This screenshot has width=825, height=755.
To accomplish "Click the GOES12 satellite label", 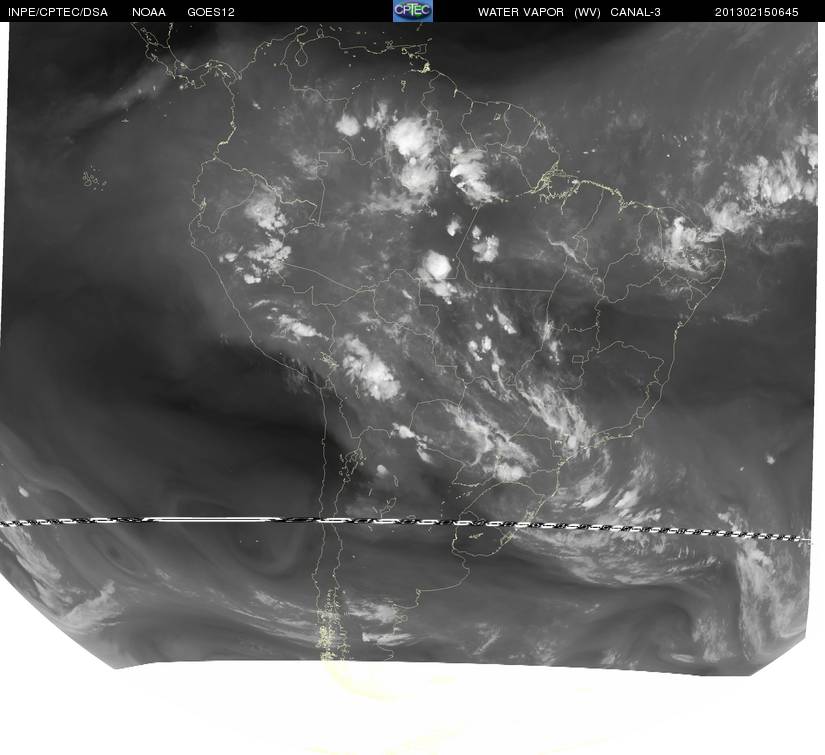I will (211, 12).
